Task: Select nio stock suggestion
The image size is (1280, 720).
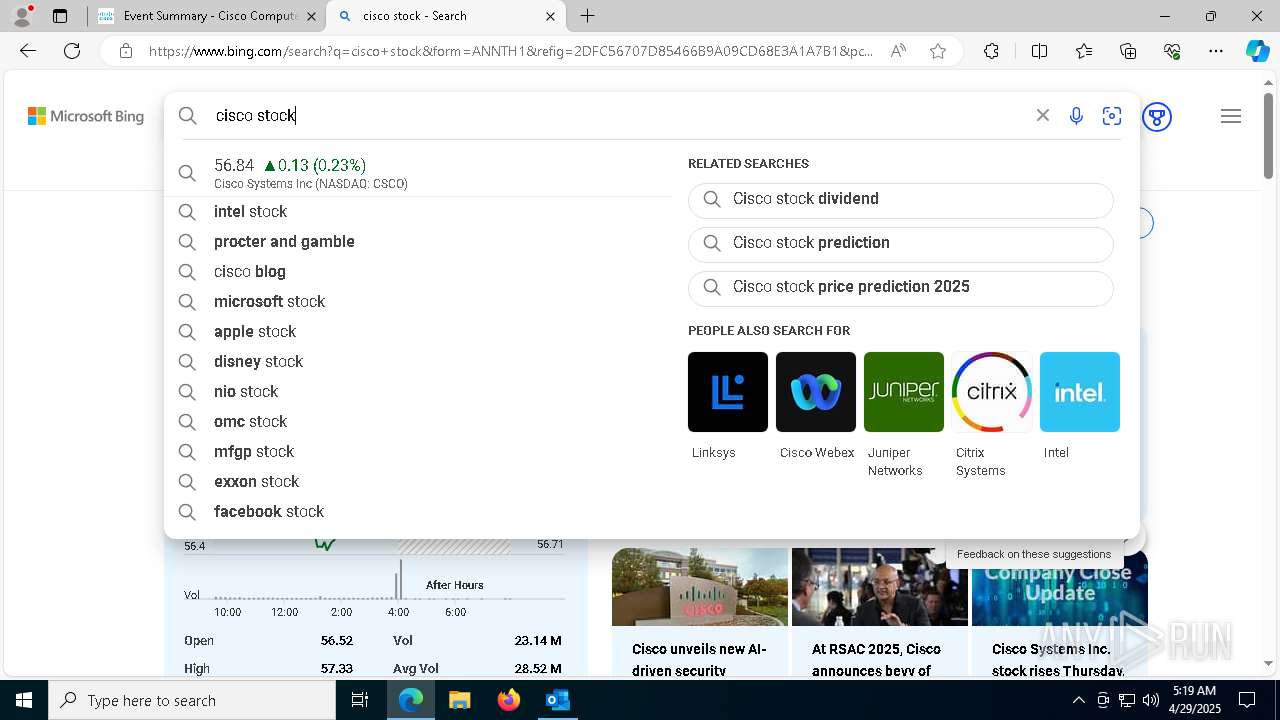Action: tap(418, 392)
